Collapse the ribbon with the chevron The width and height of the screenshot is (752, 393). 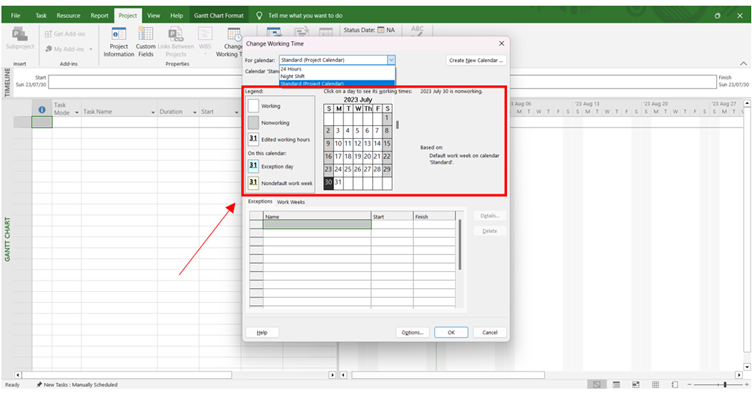[743, 63]
